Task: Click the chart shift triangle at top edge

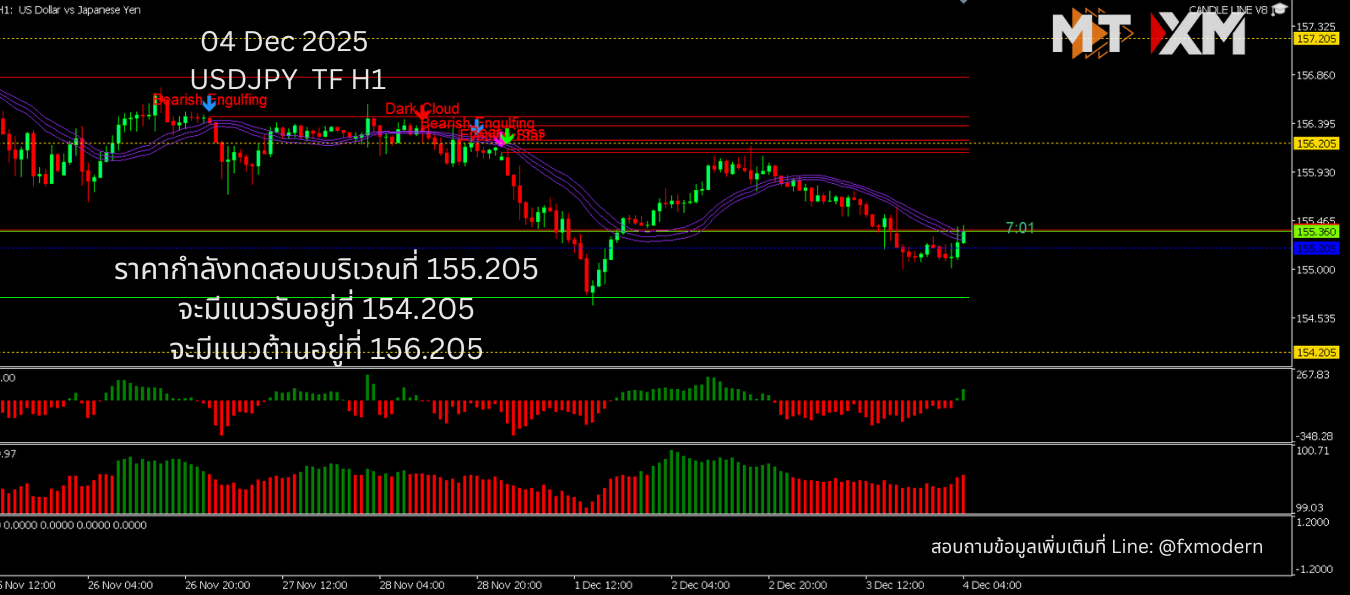Action: 963,2
